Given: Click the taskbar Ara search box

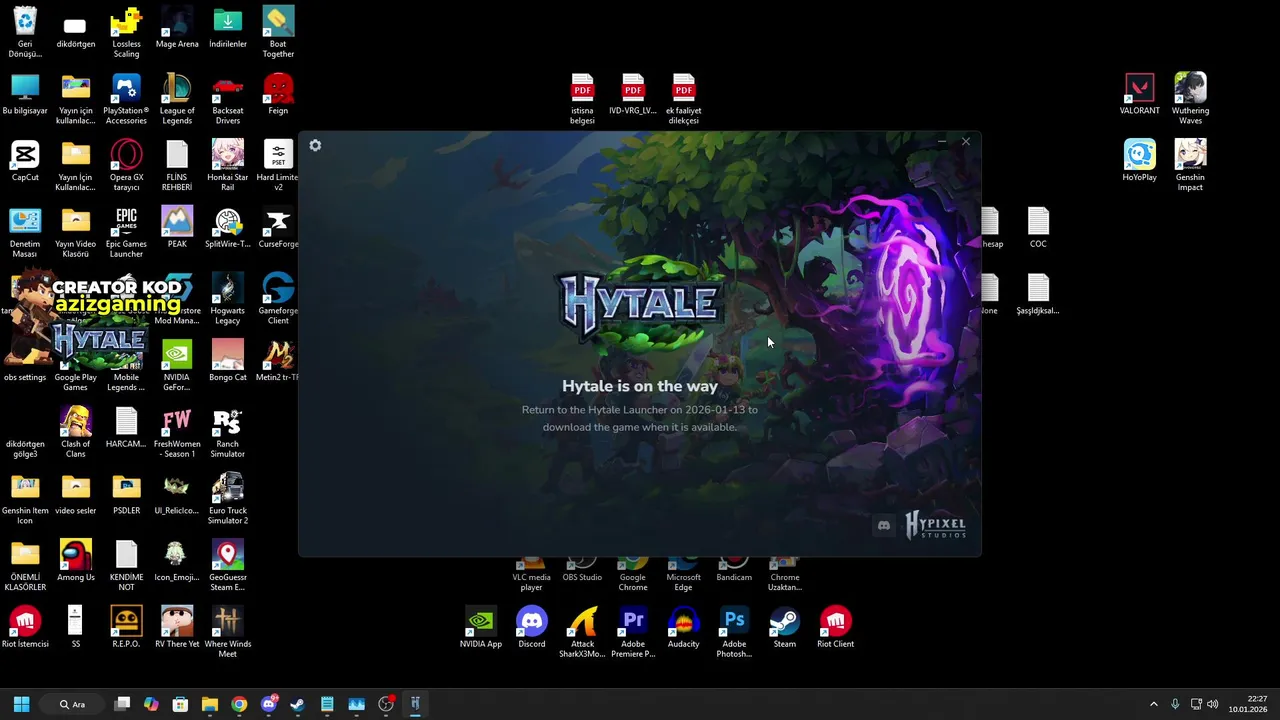Looking at the screenshot, I should tap(73, 704).
